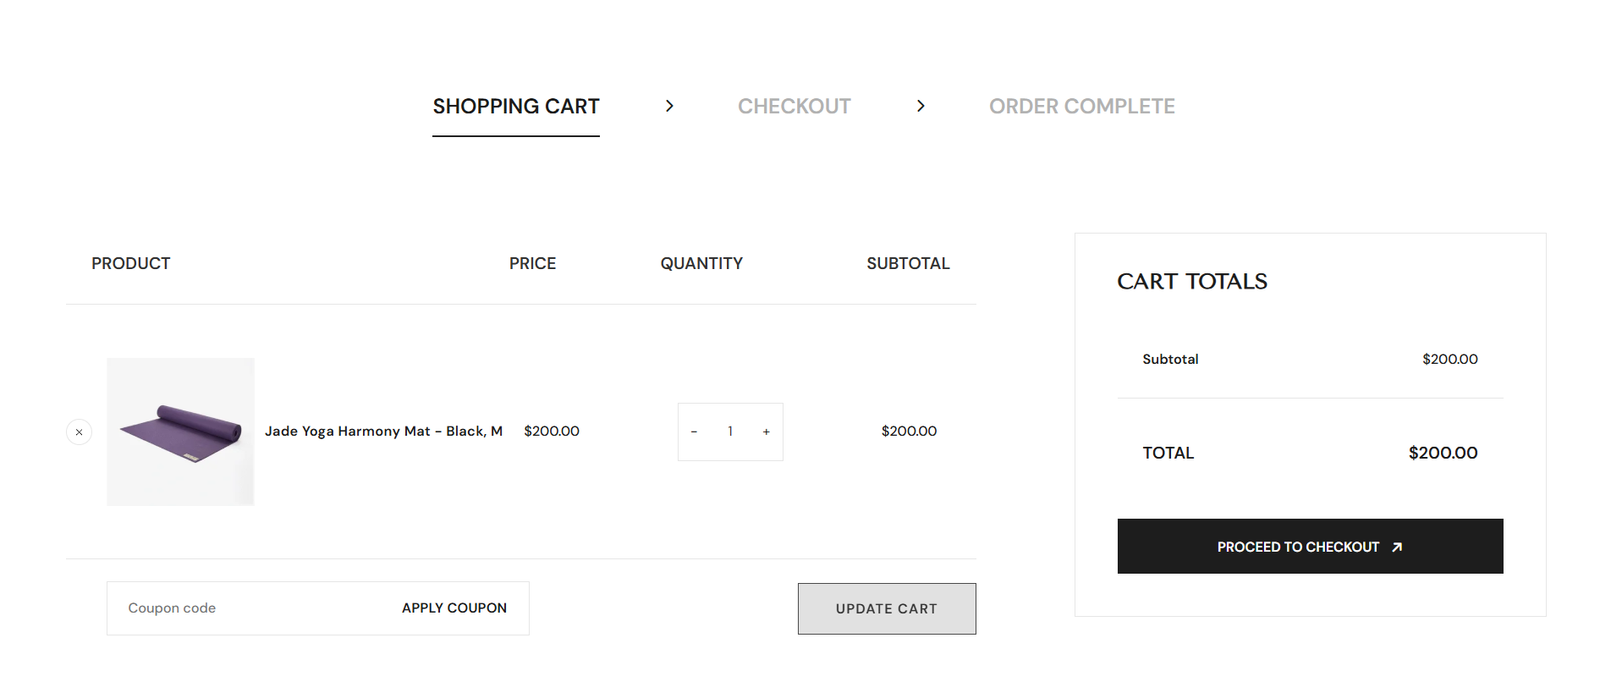Click the Product column header
Image resolution: width=1600 pixels, height=693 pixels.
pos(131,264)
